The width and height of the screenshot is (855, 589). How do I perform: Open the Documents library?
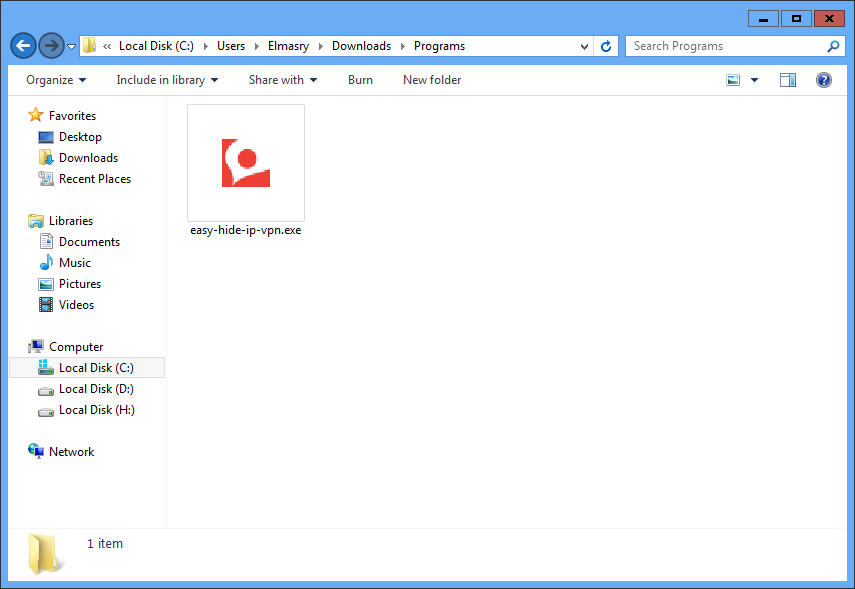[89, 242]
